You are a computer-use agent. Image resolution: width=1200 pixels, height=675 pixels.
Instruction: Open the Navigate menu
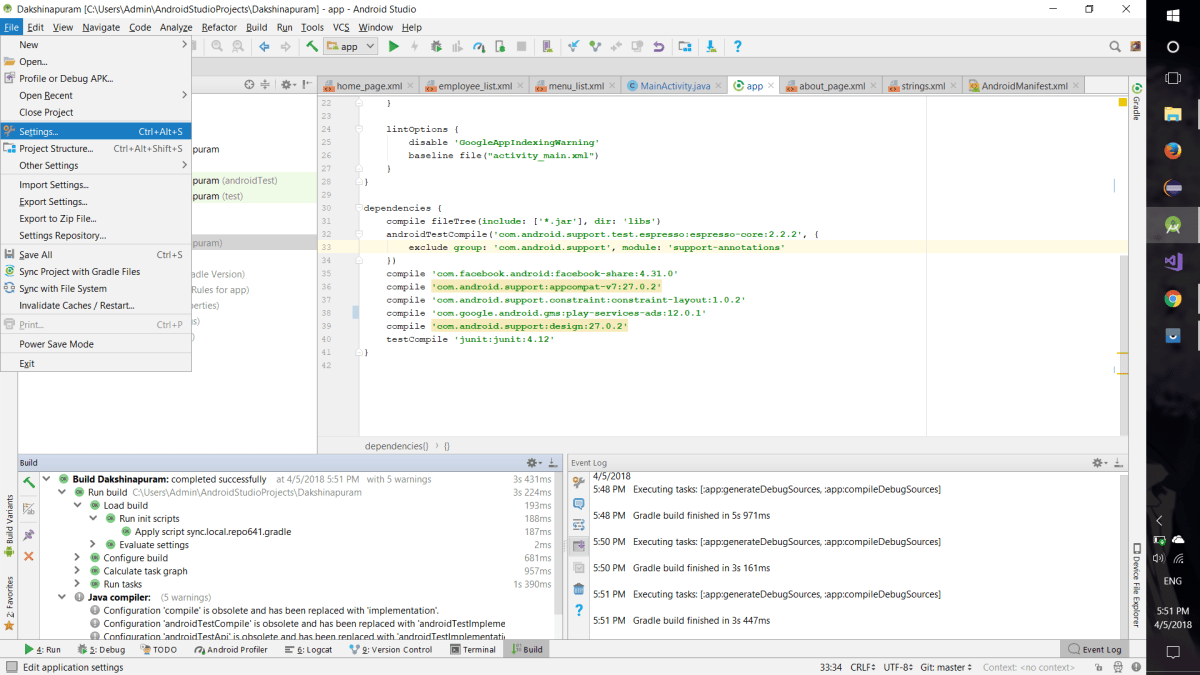(100, 27)
